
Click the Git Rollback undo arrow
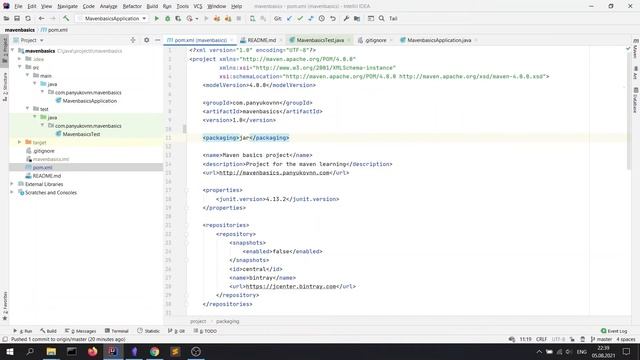pos(333,18)
